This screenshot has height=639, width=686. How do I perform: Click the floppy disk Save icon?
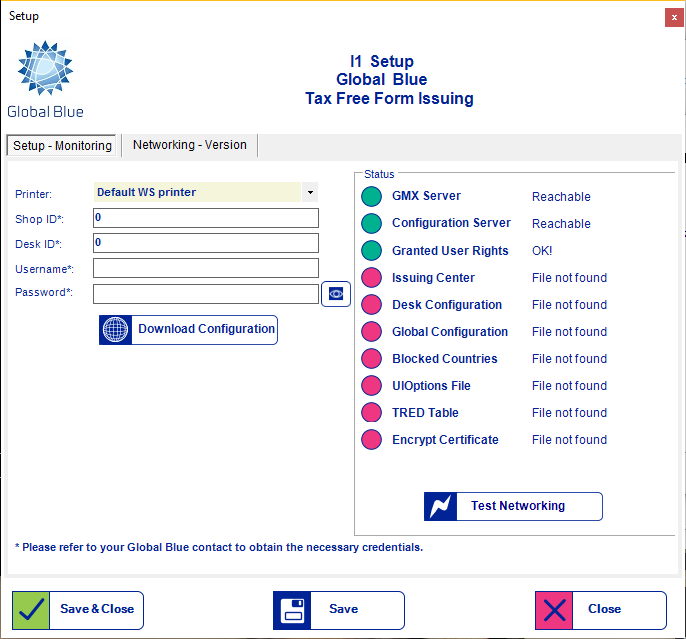coord(292,610)
